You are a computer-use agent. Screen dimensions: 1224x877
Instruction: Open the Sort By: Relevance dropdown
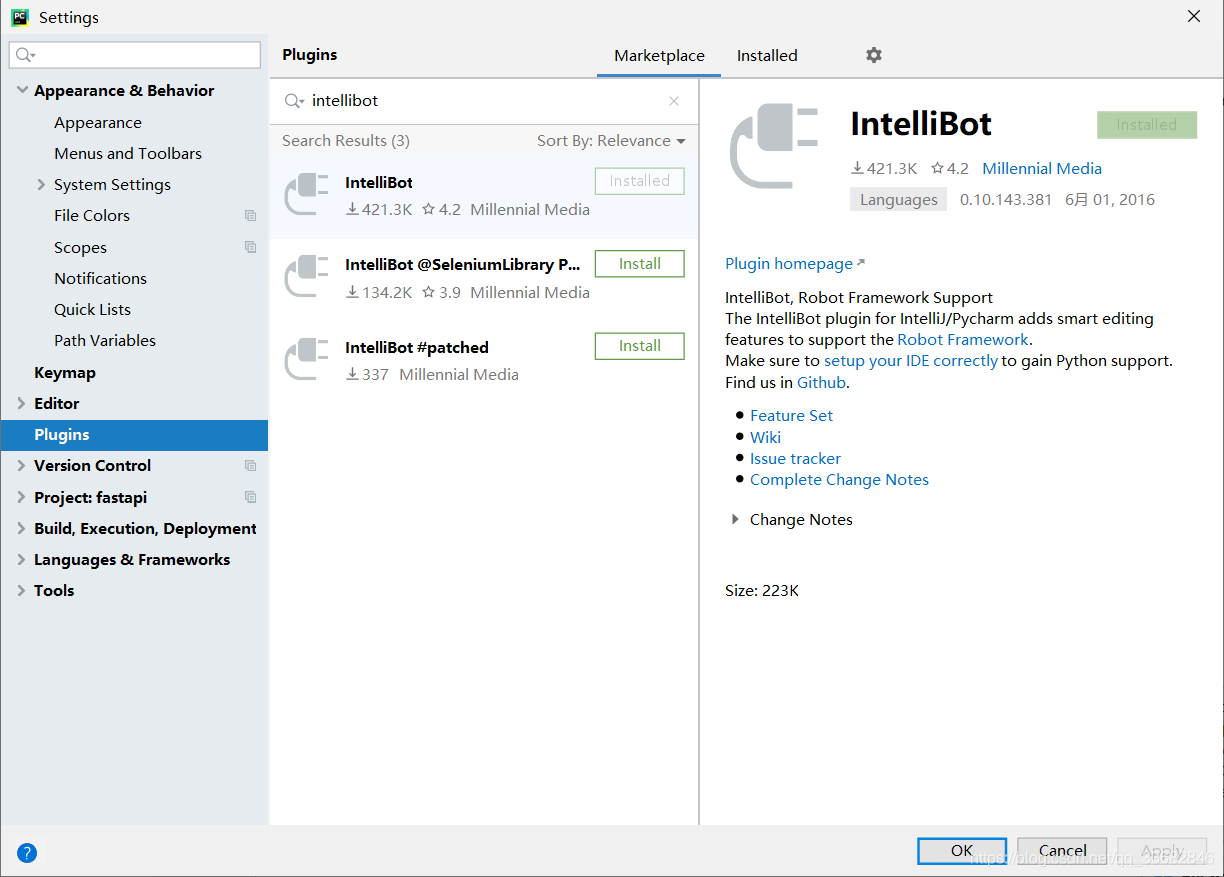611,141
